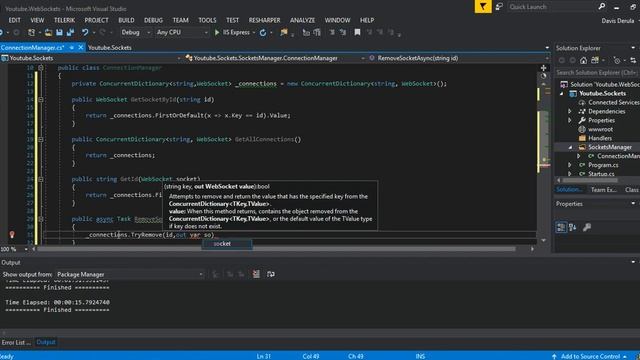Collapse GetSocketById method outline at line 14

40,100
